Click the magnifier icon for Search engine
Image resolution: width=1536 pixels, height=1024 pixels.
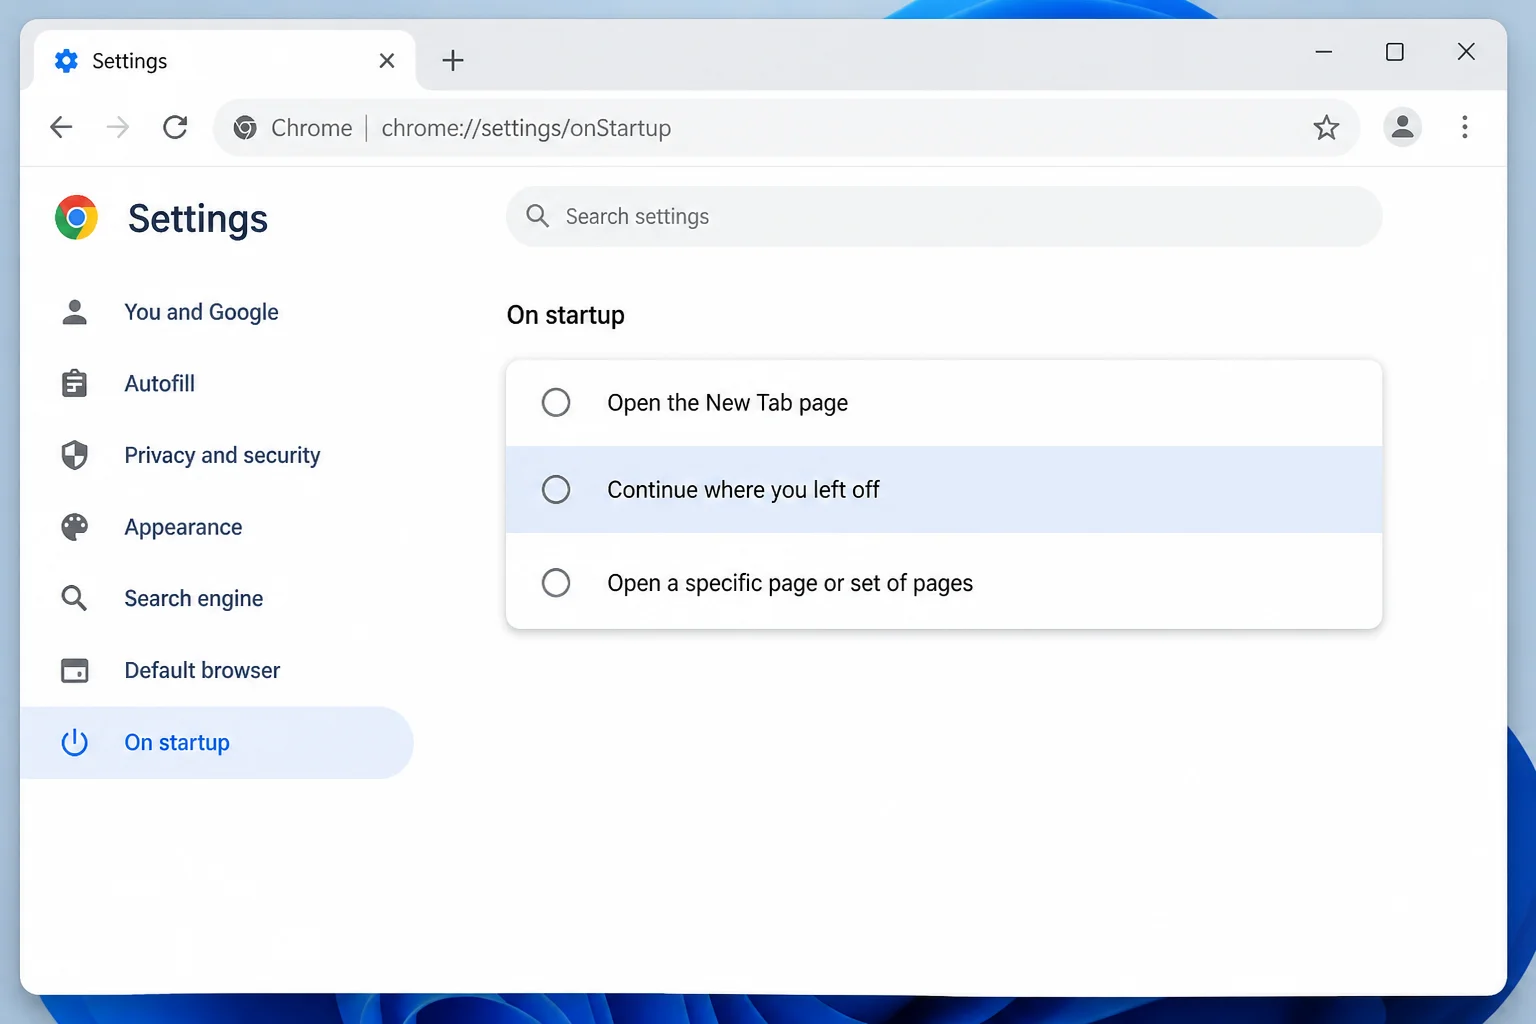click(x=74, y=598)
